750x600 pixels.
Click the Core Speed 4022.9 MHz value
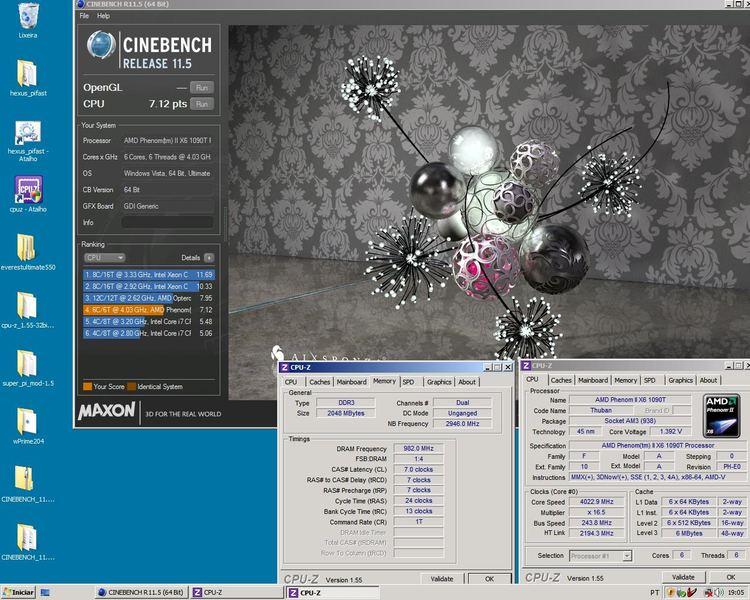[x=596, y=502]
